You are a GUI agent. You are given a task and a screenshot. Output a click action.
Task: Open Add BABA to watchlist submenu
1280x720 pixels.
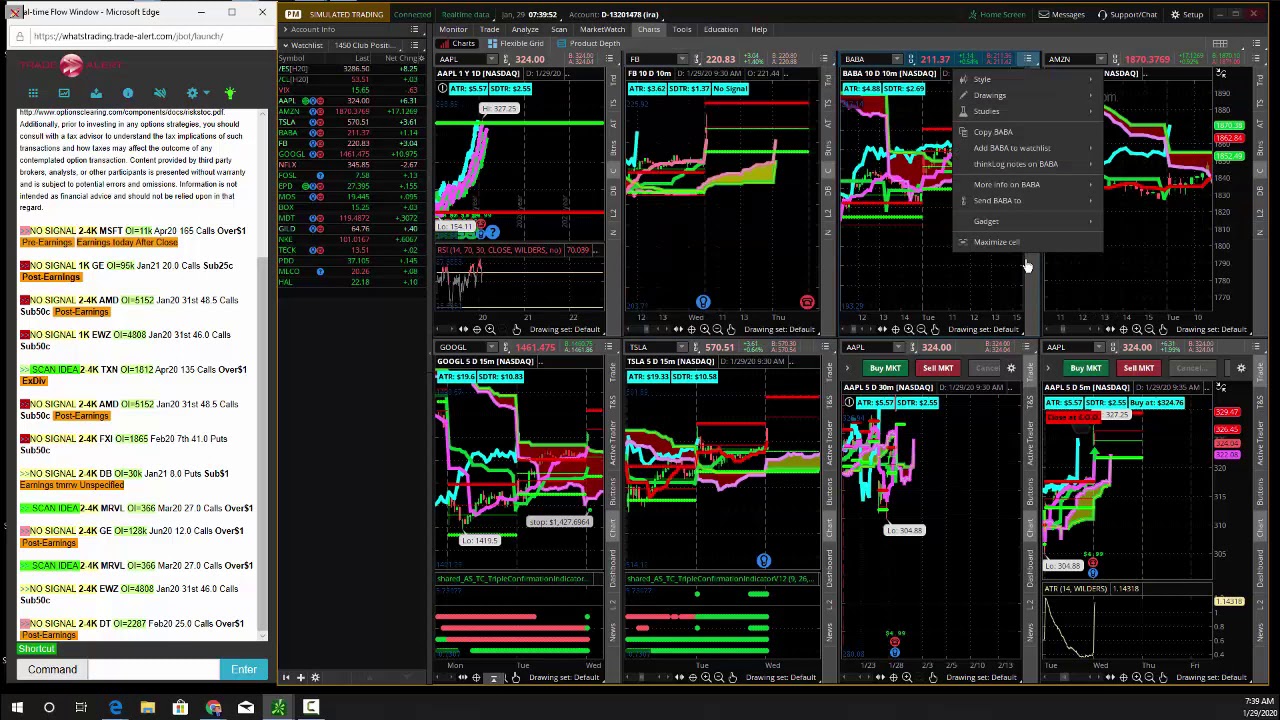(1026, 148)
